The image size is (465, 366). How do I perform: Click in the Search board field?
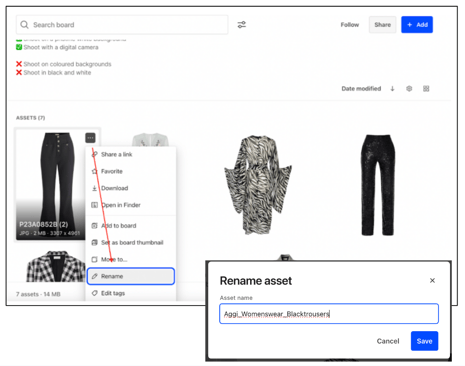tap(122, 25)
